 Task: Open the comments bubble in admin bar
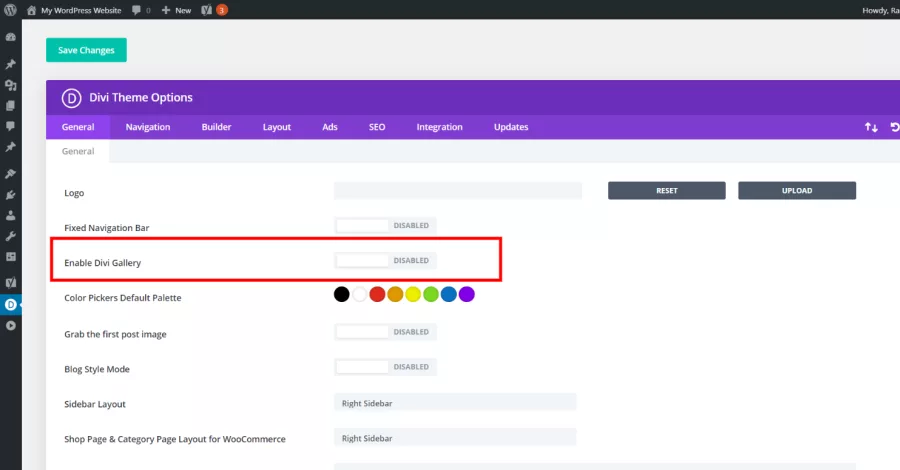pos(141,10)
